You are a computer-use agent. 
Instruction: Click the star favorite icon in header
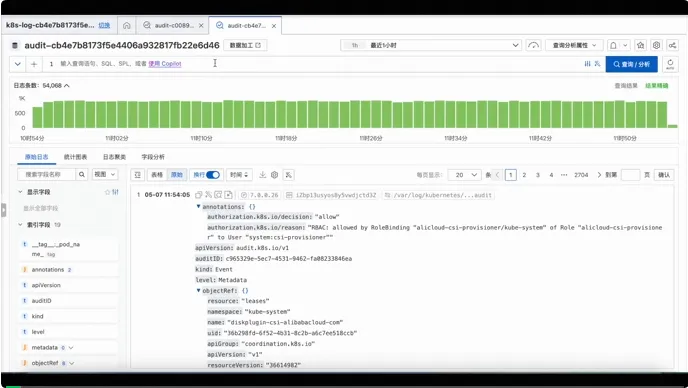(x=641, y=45)
